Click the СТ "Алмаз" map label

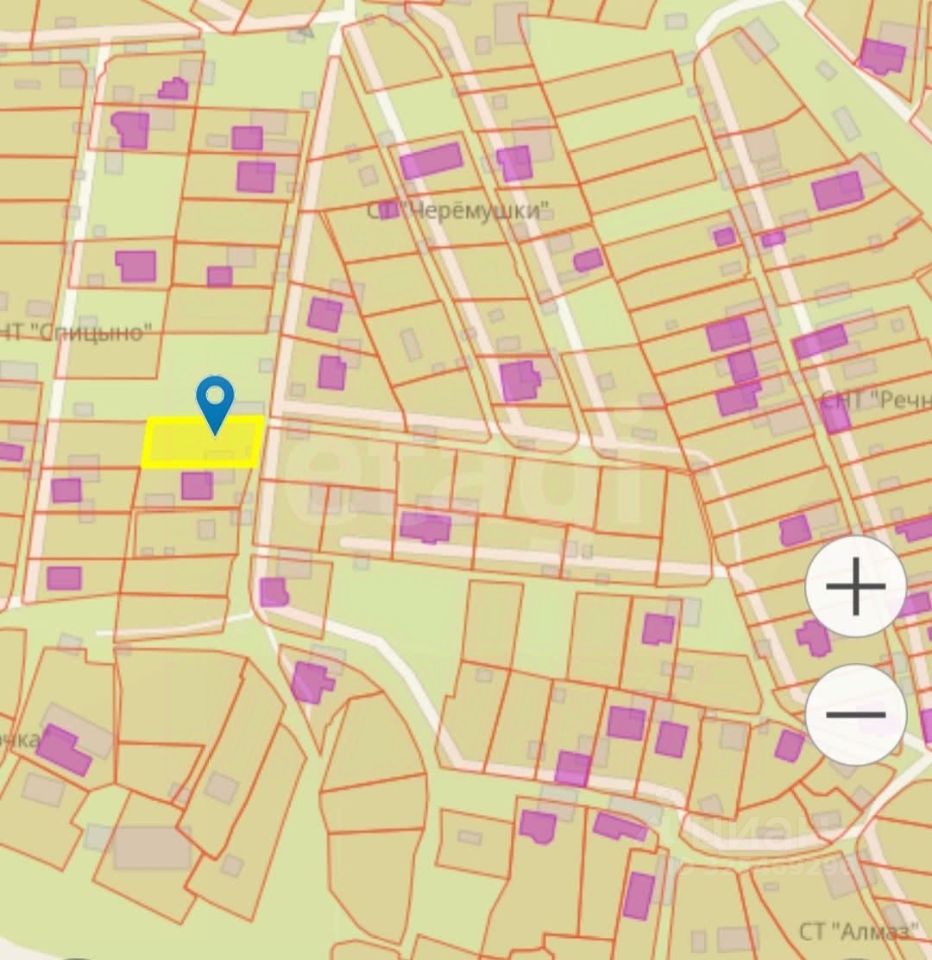point(859,931)
